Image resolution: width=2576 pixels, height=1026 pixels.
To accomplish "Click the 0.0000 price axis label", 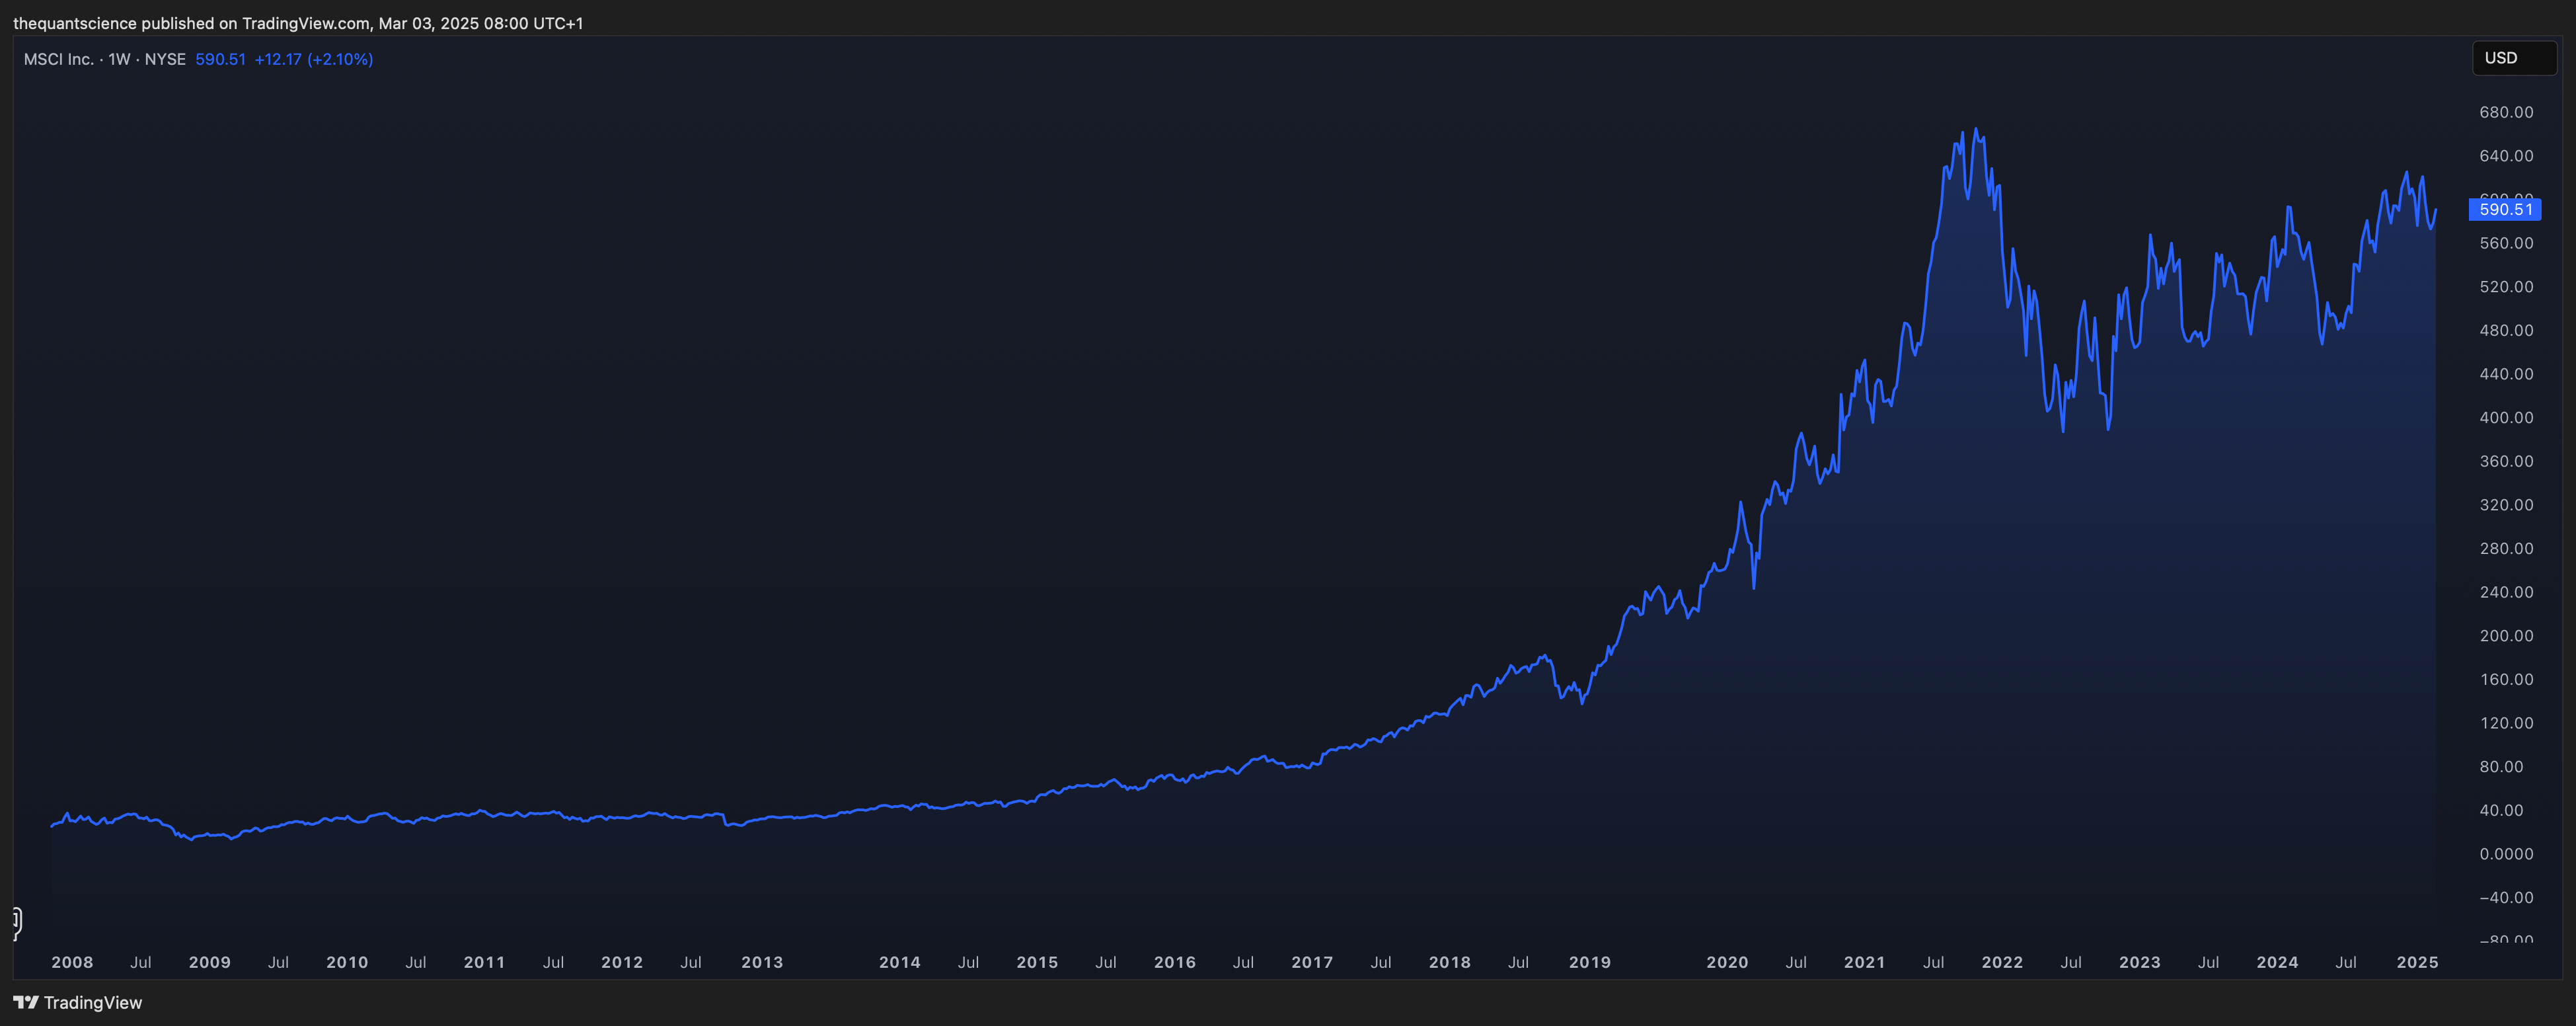I will click(2506, 854).
